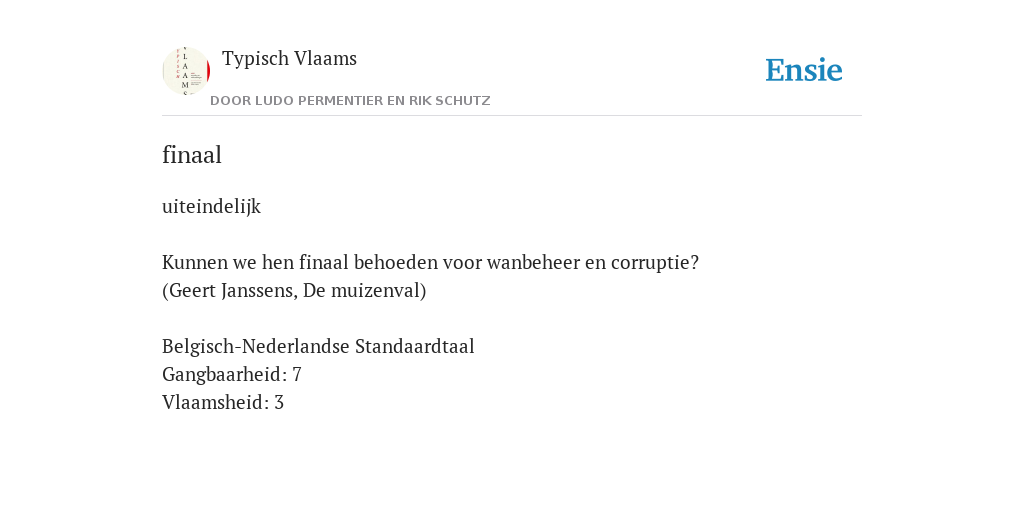
Task: Click the definition word uiteindelijk
Action: pyautogui.click(x=212, y=206)
